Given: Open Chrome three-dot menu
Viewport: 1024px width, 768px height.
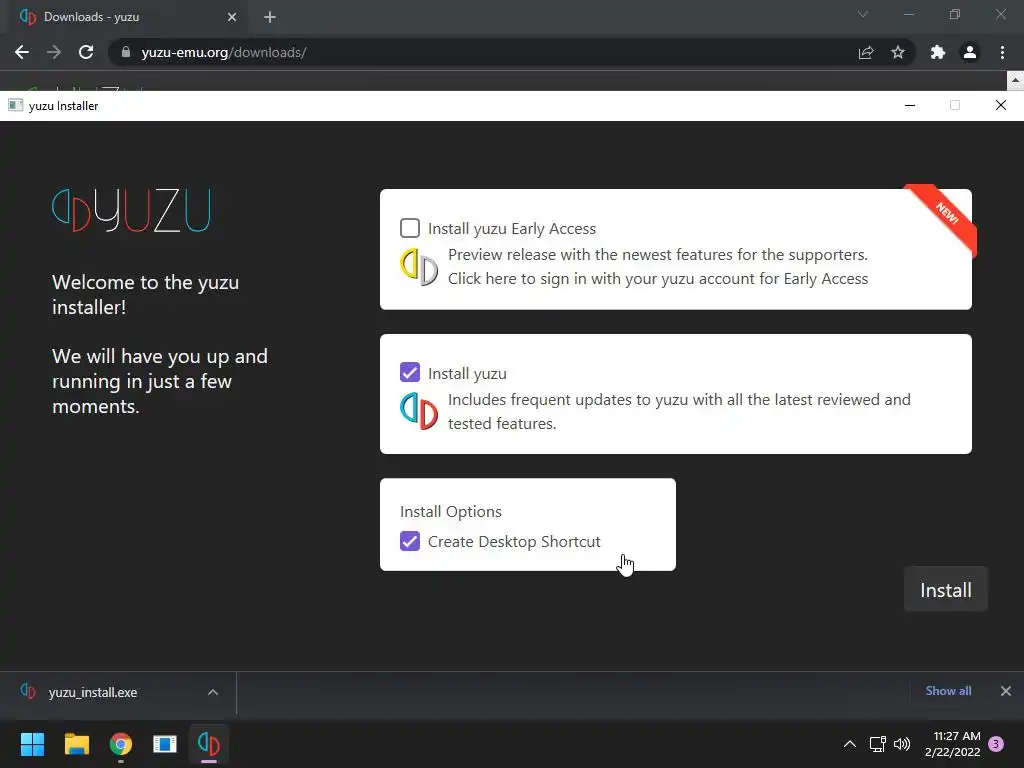Looking at the screenshot, I should pyautogui.click(x=1002, y=52).
